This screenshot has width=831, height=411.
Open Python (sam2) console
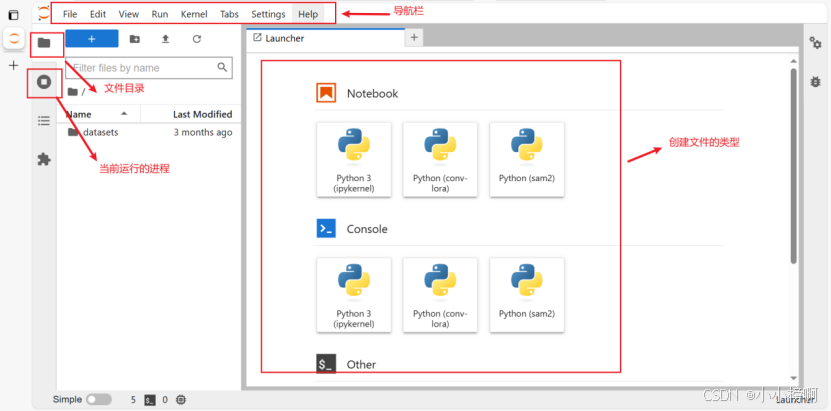point(527,295)
